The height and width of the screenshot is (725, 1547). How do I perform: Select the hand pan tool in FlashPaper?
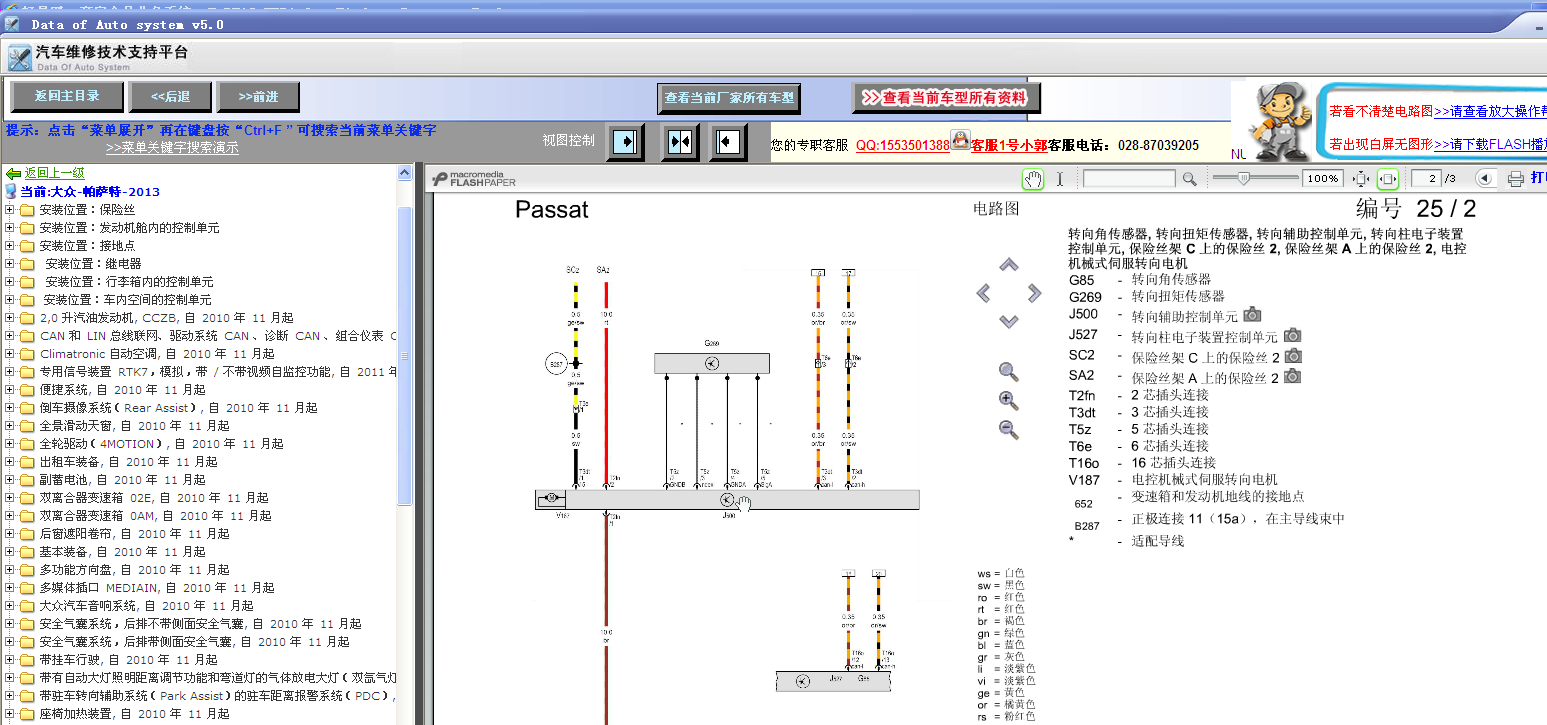click(x=1032, y=179)
